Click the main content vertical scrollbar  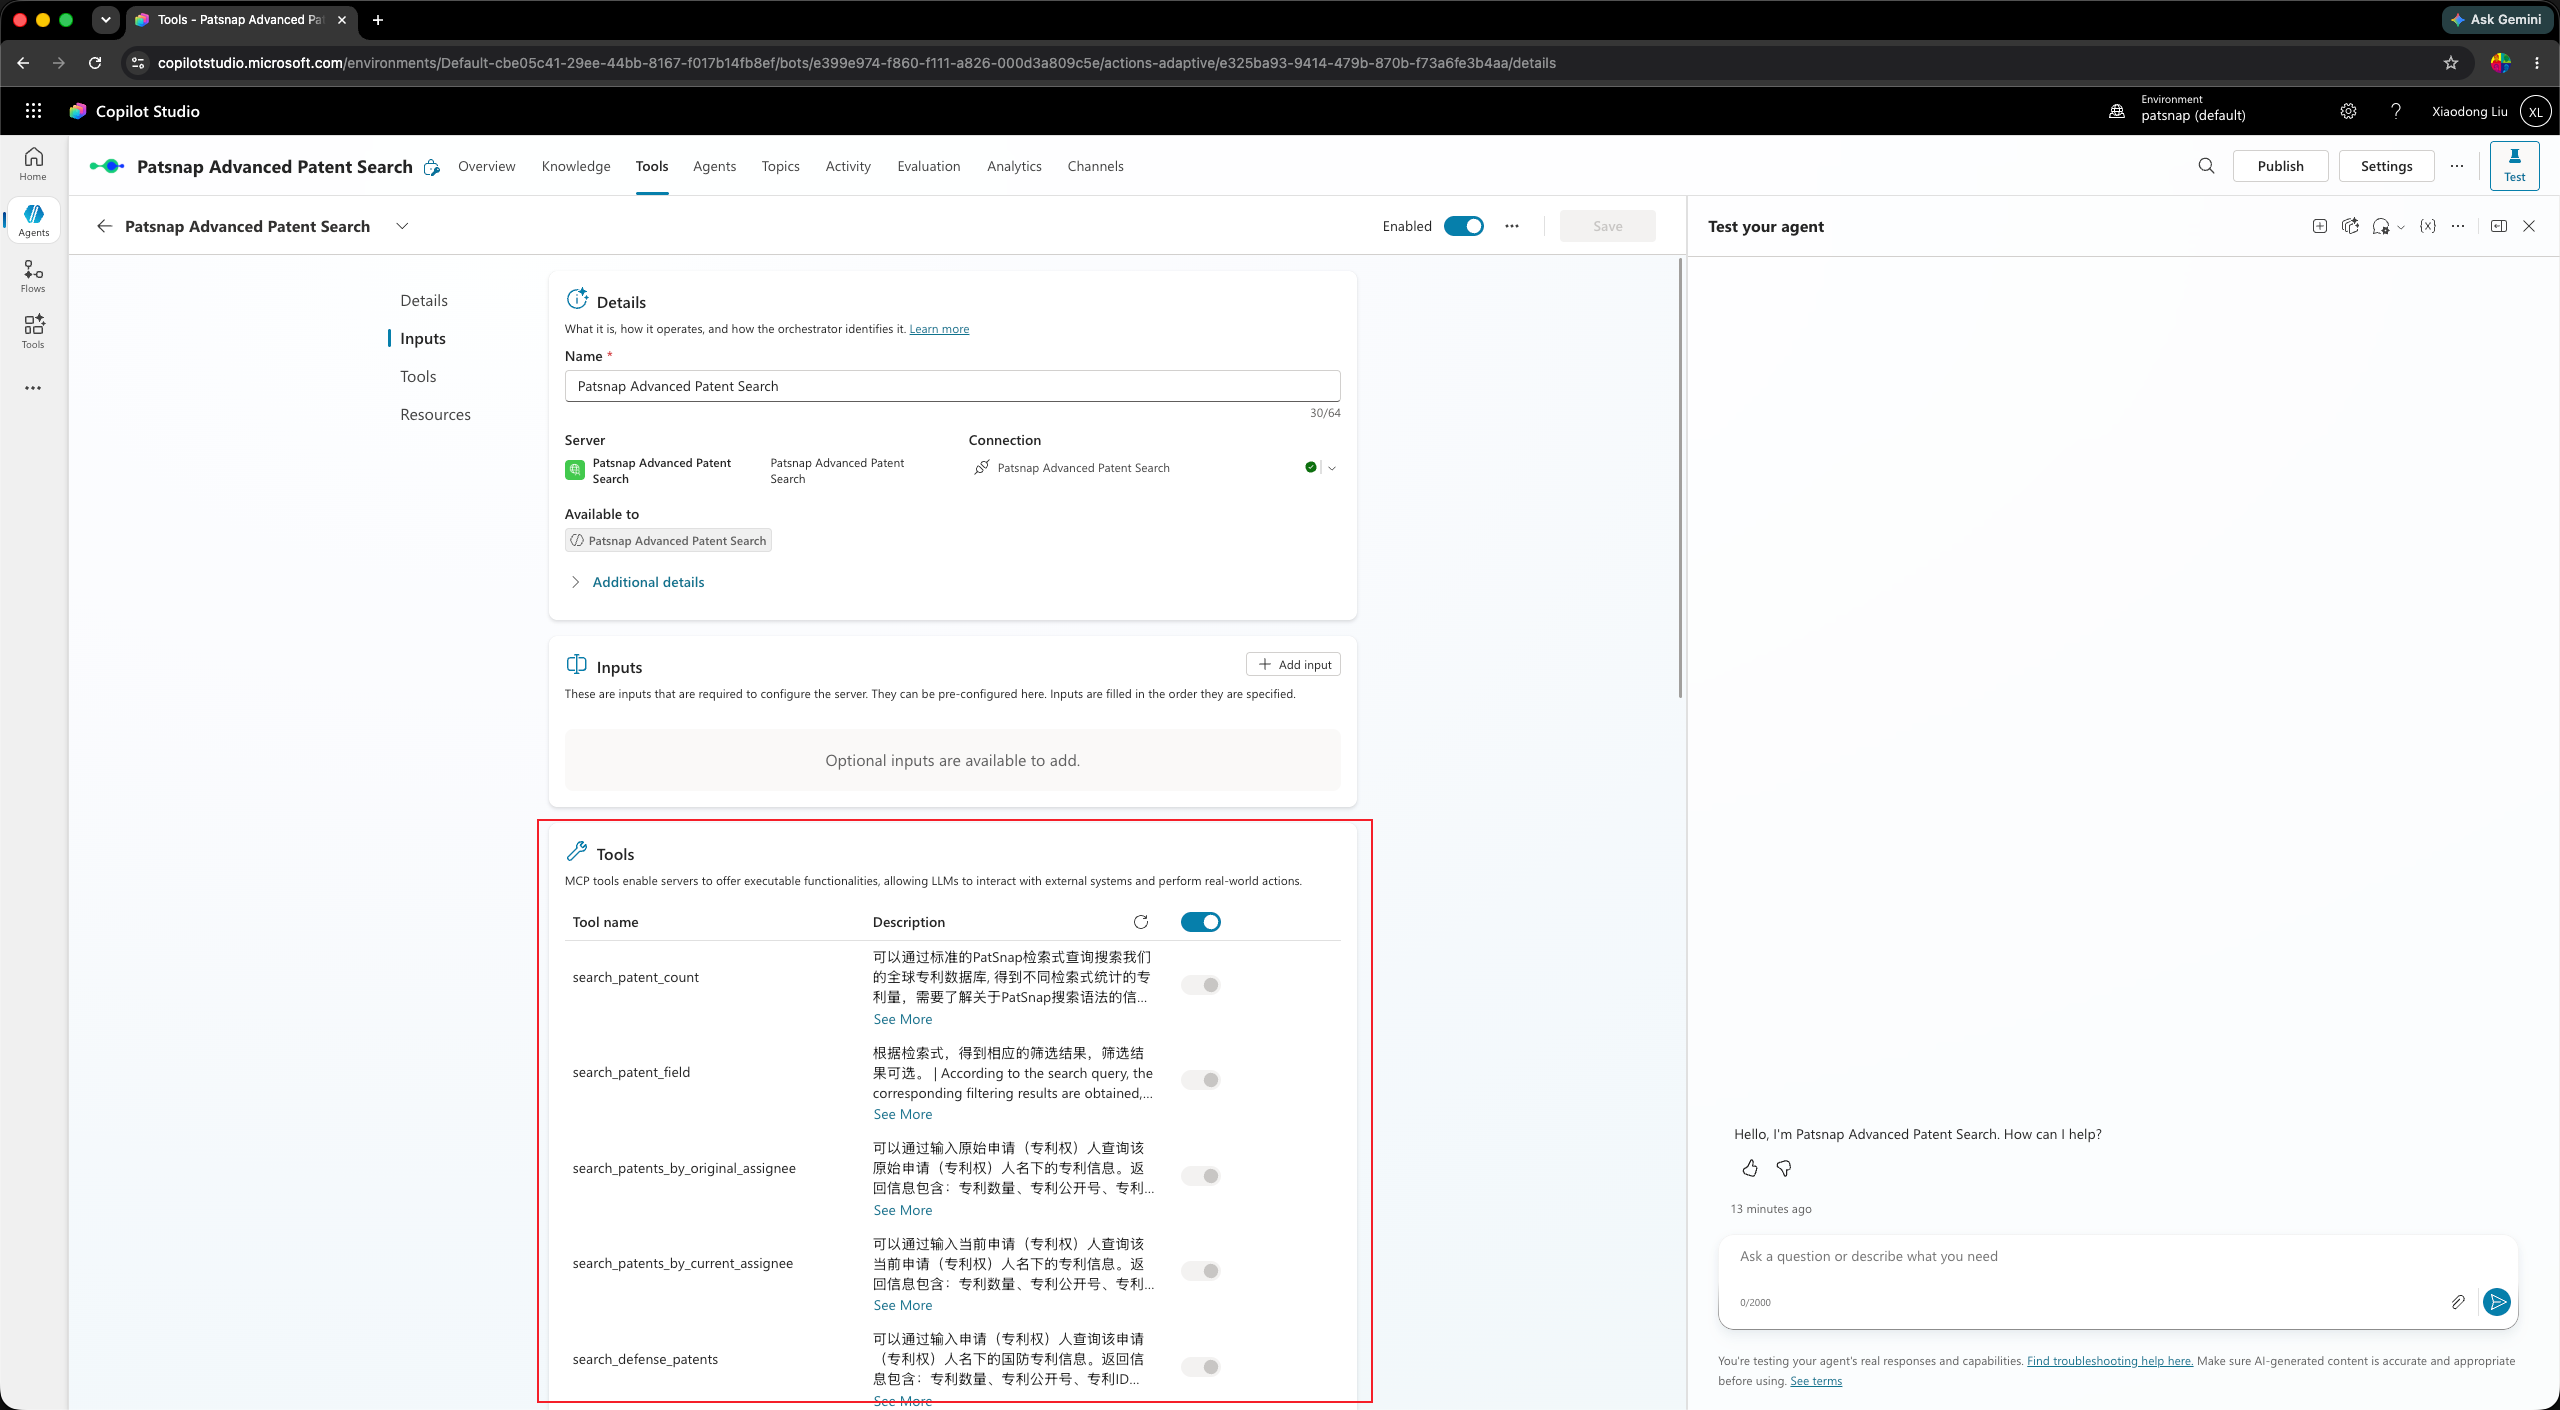tap(1680, 478)
